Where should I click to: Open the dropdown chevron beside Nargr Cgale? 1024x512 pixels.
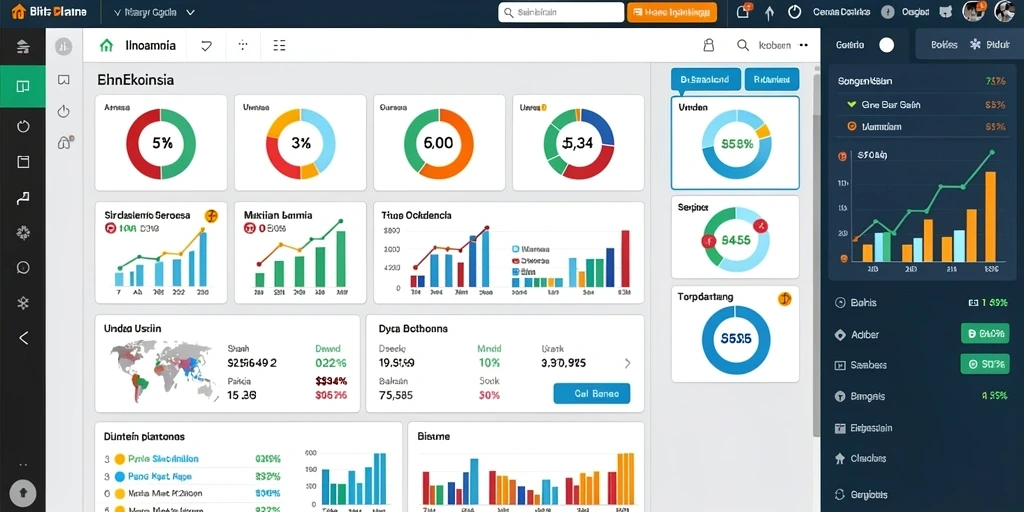point(190,12)
